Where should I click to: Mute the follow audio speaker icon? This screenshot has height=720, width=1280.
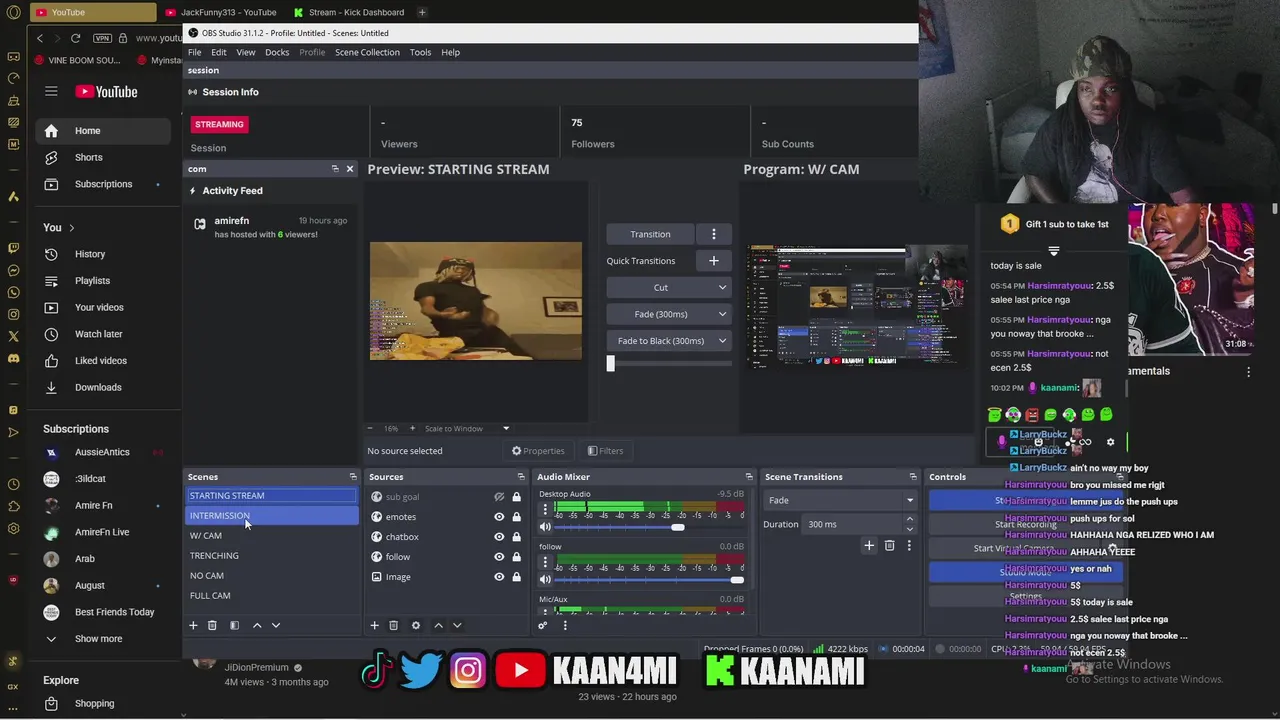tap(545, 579)
